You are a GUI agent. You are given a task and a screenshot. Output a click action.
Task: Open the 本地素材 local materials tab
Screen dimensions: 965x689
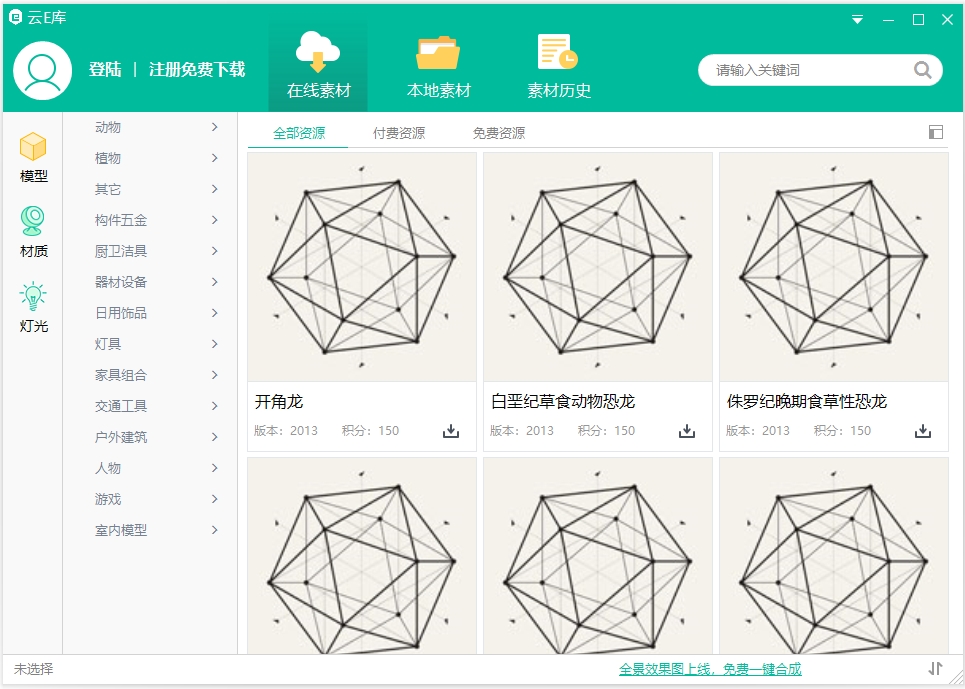(x=438, y=67)
